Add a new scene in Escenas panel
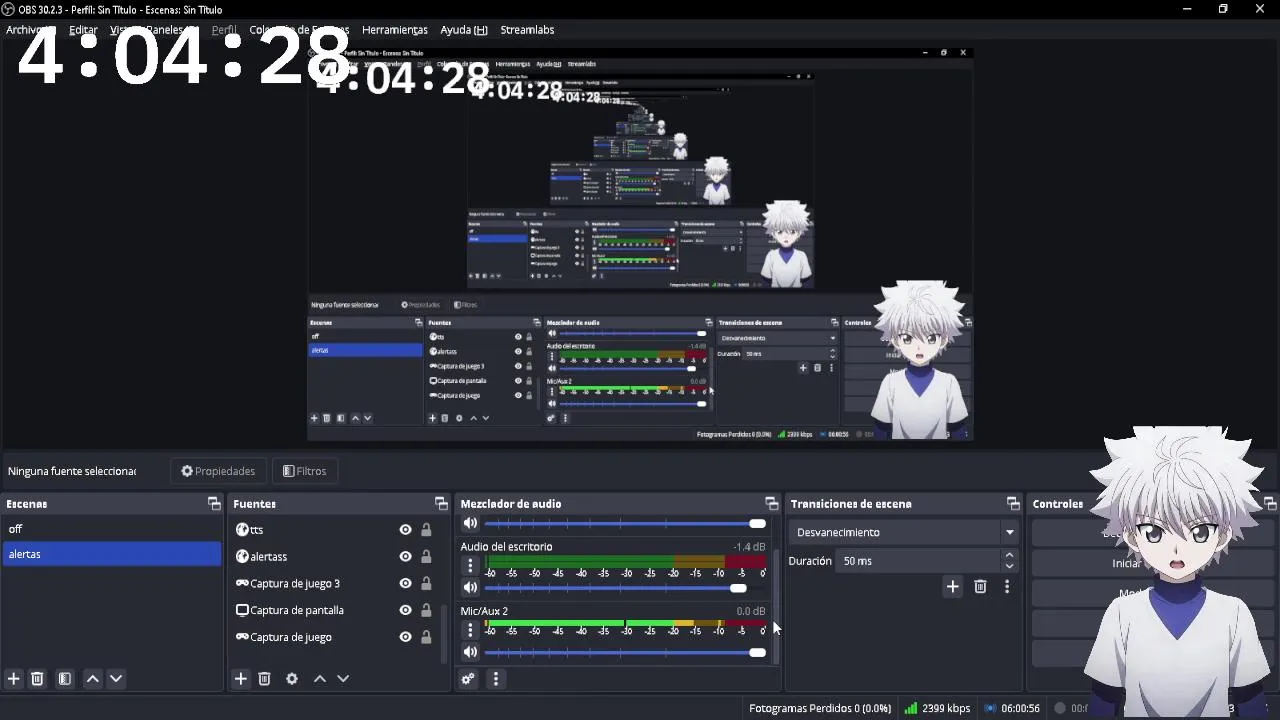This screenshot has width=1280, height=720. coord(14,678)
